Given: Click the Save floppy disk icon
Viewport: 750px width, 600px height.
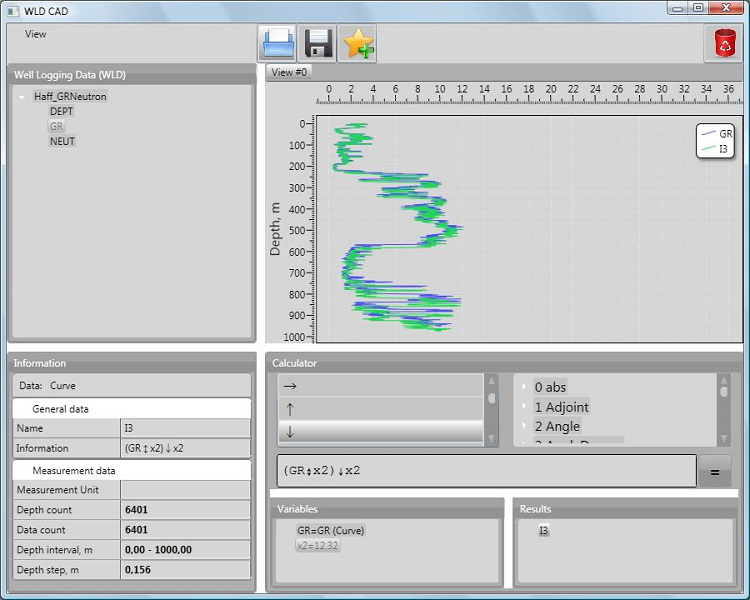Looking at the screenshot, I should point(318,44).
